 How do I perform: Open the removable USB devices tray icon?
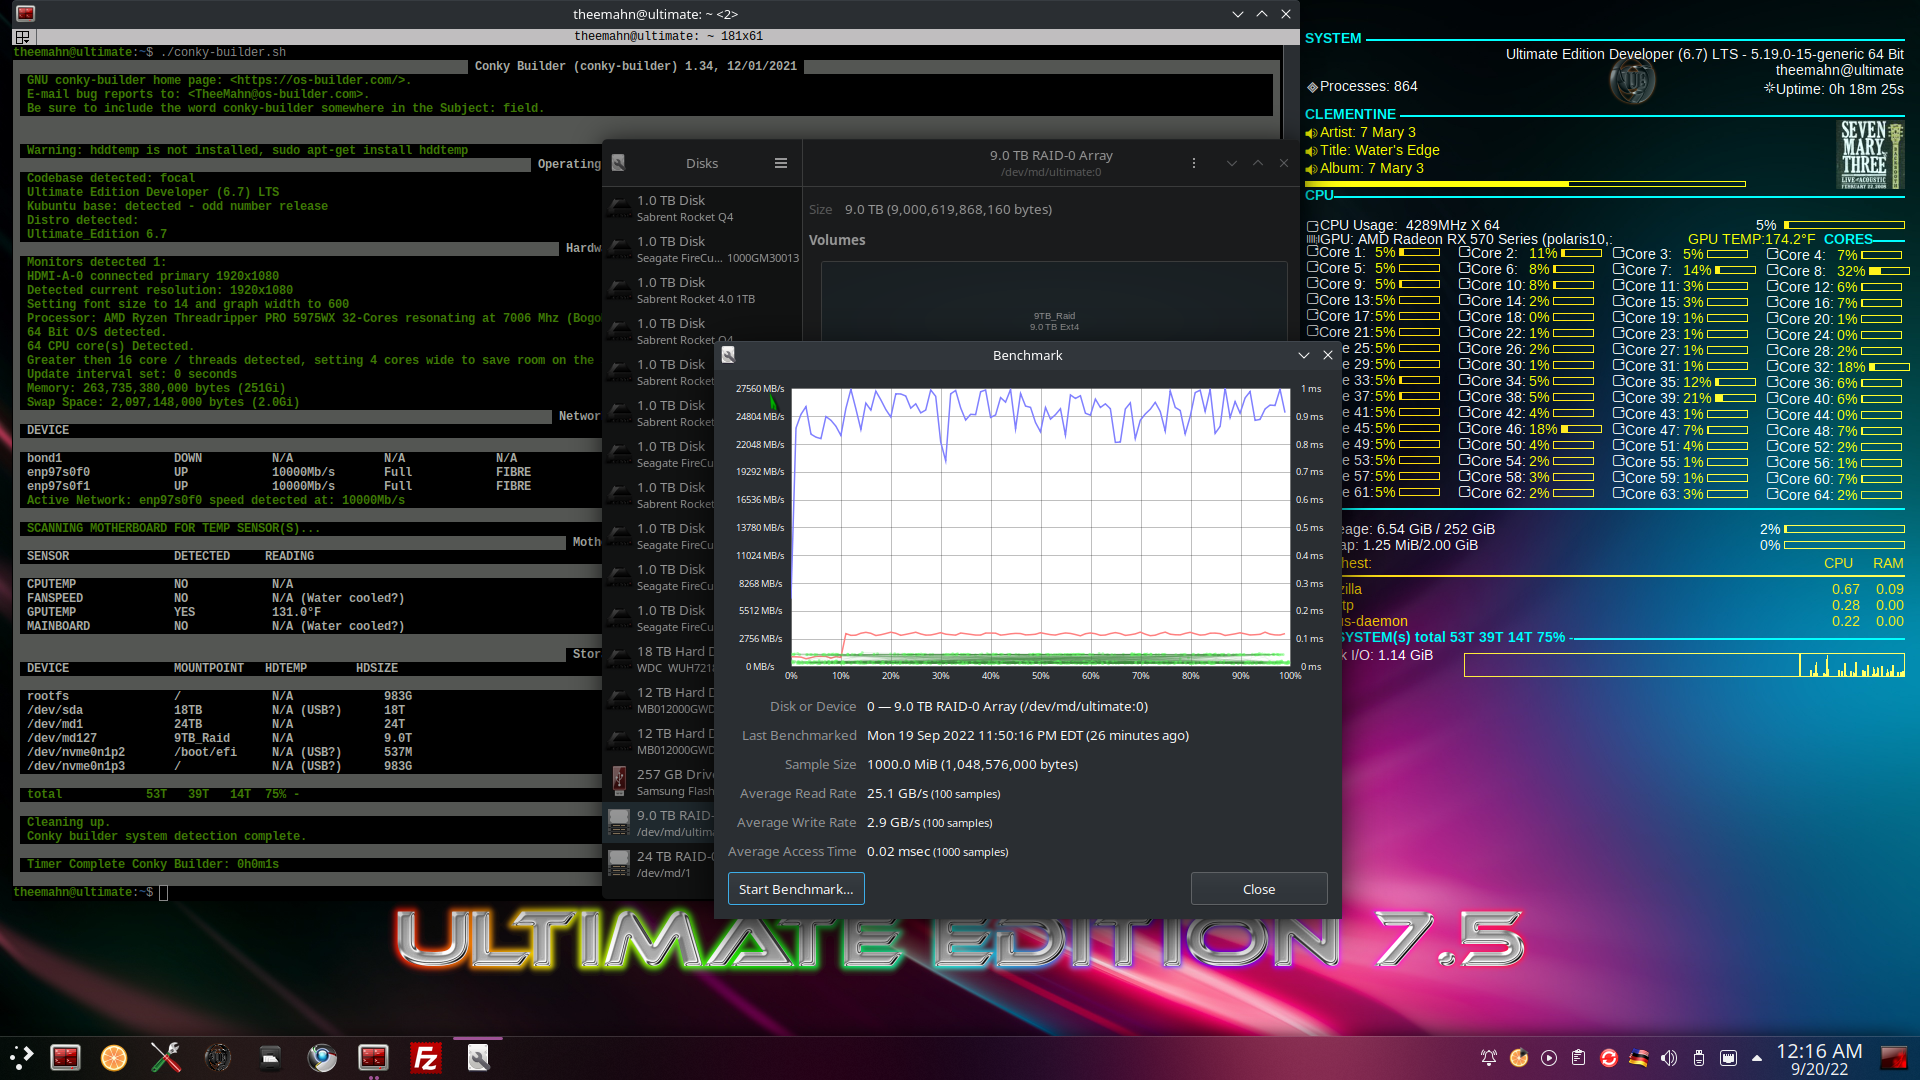(x=1699, y=1057)
